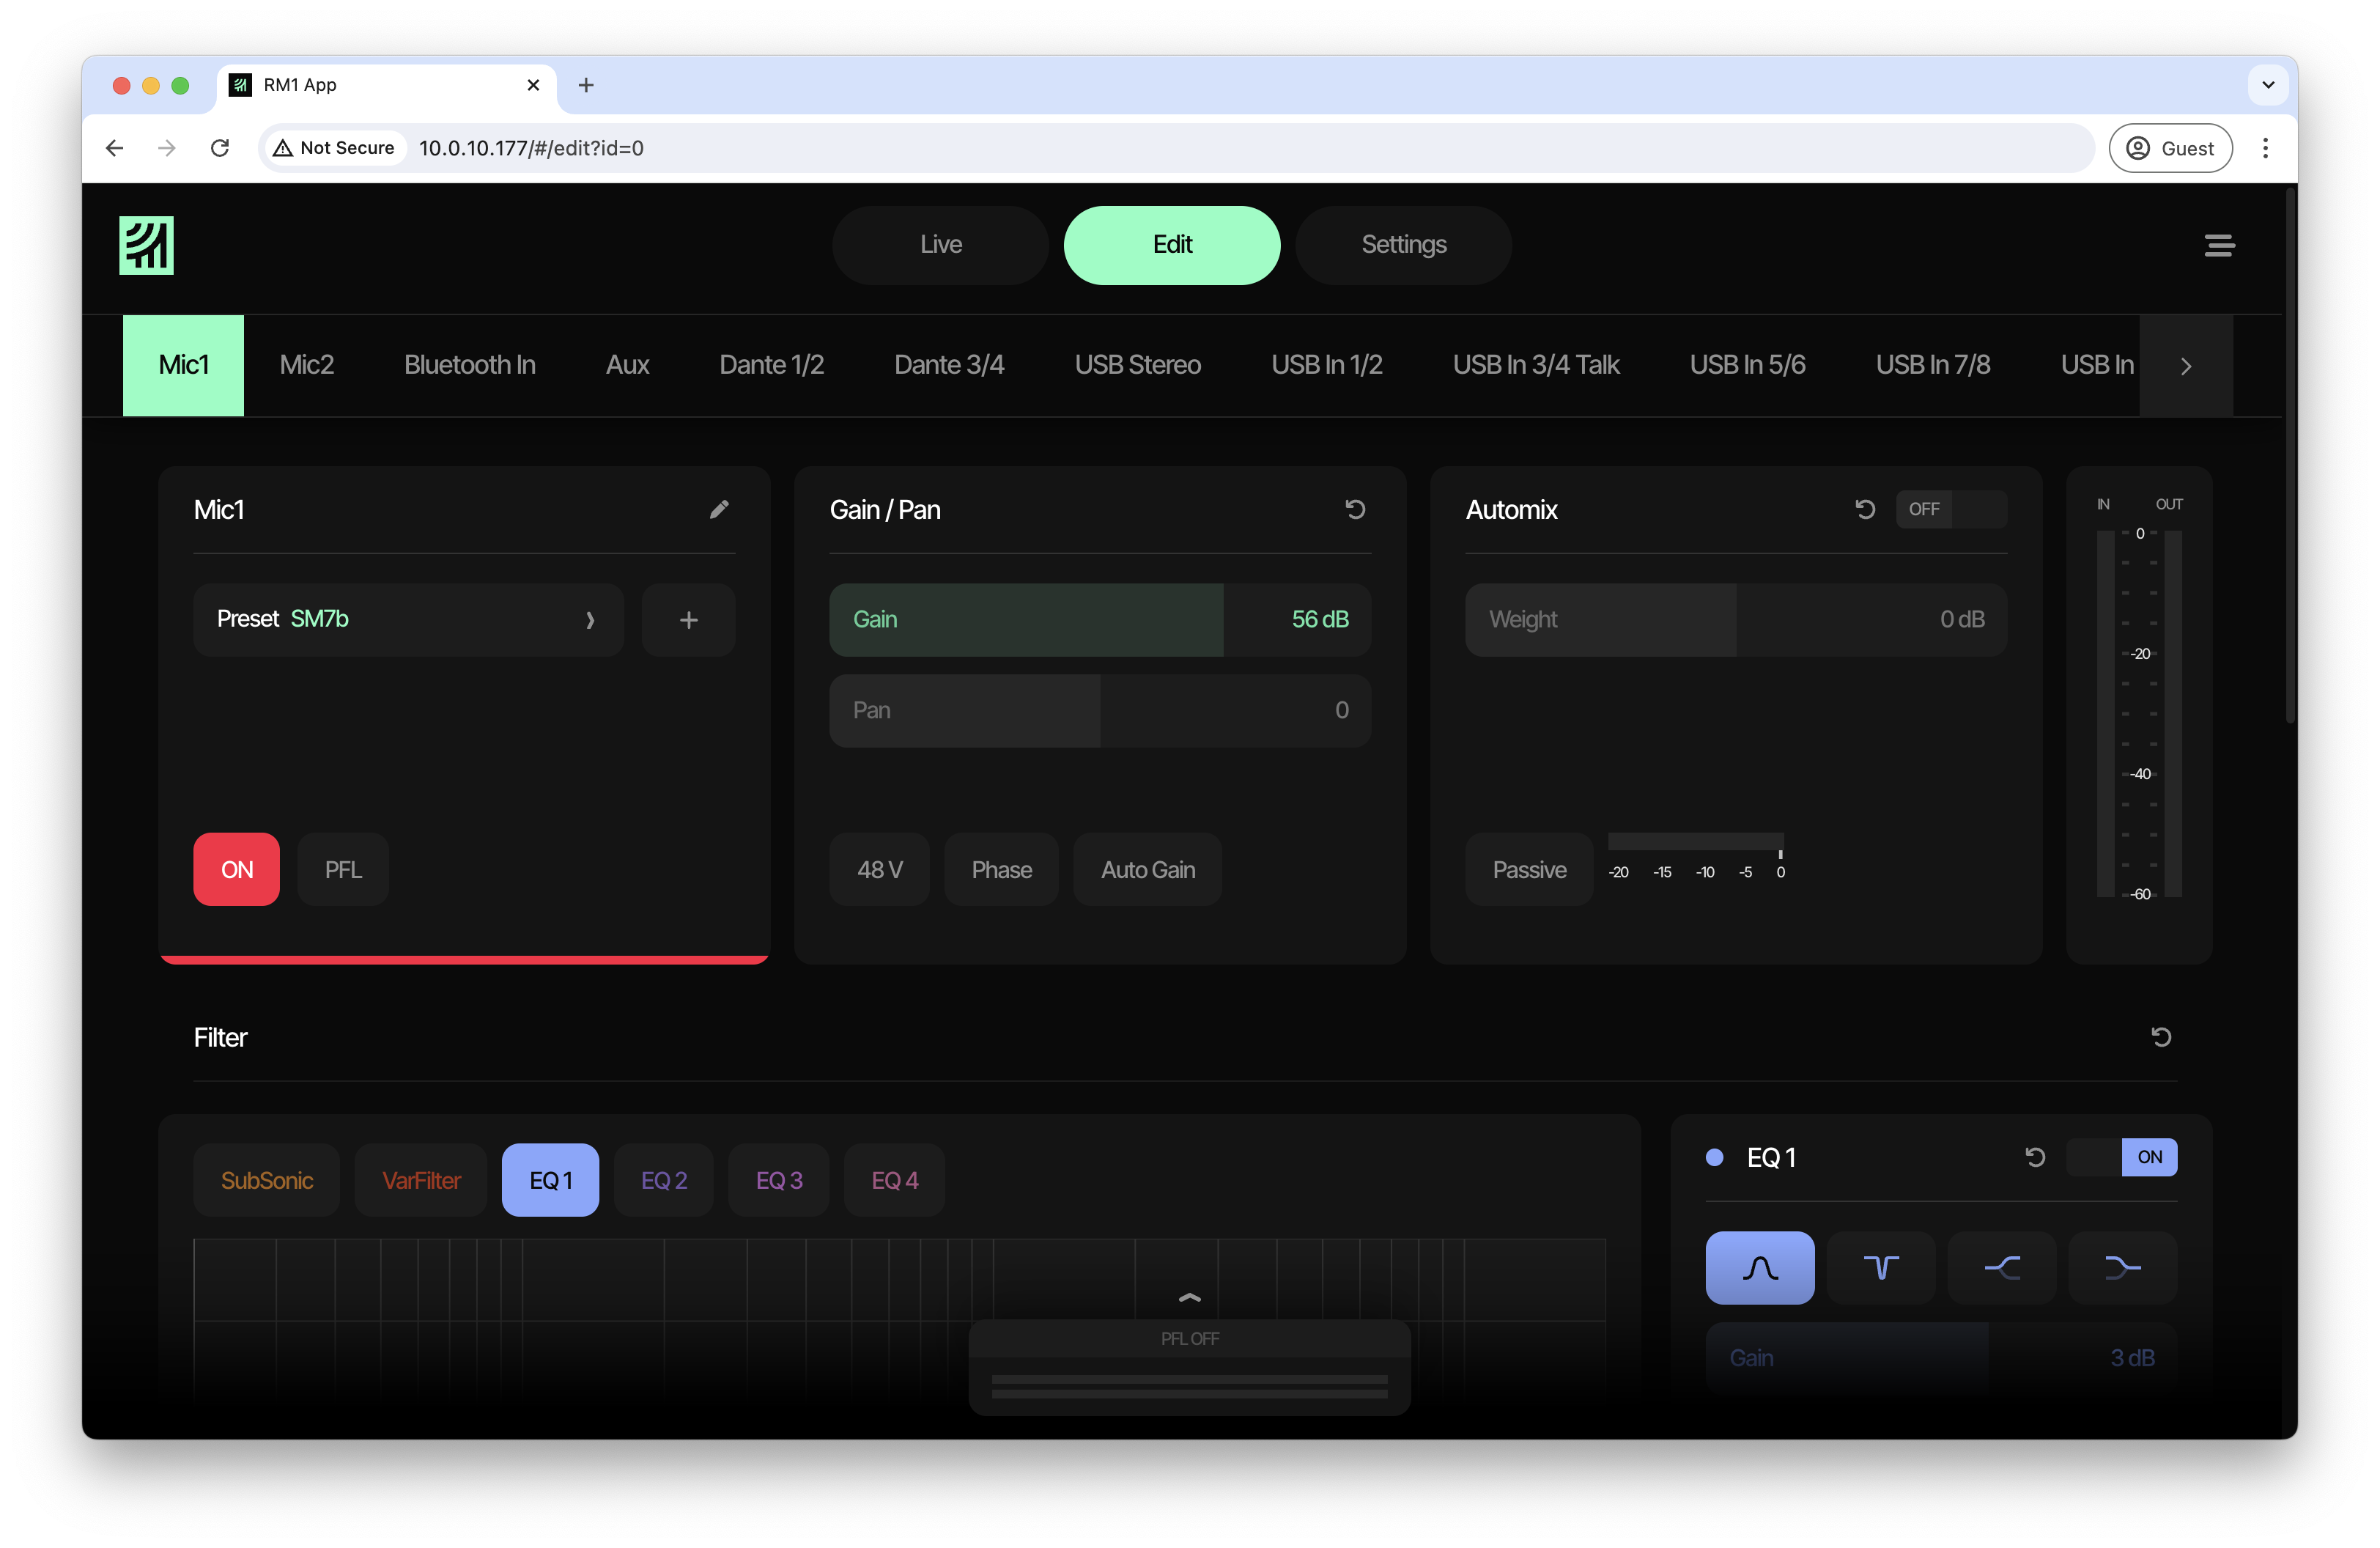This screenshot has width=2380, height=1548.
Task: Click the Not Secure warning indicator
Action: pos(335,148)
